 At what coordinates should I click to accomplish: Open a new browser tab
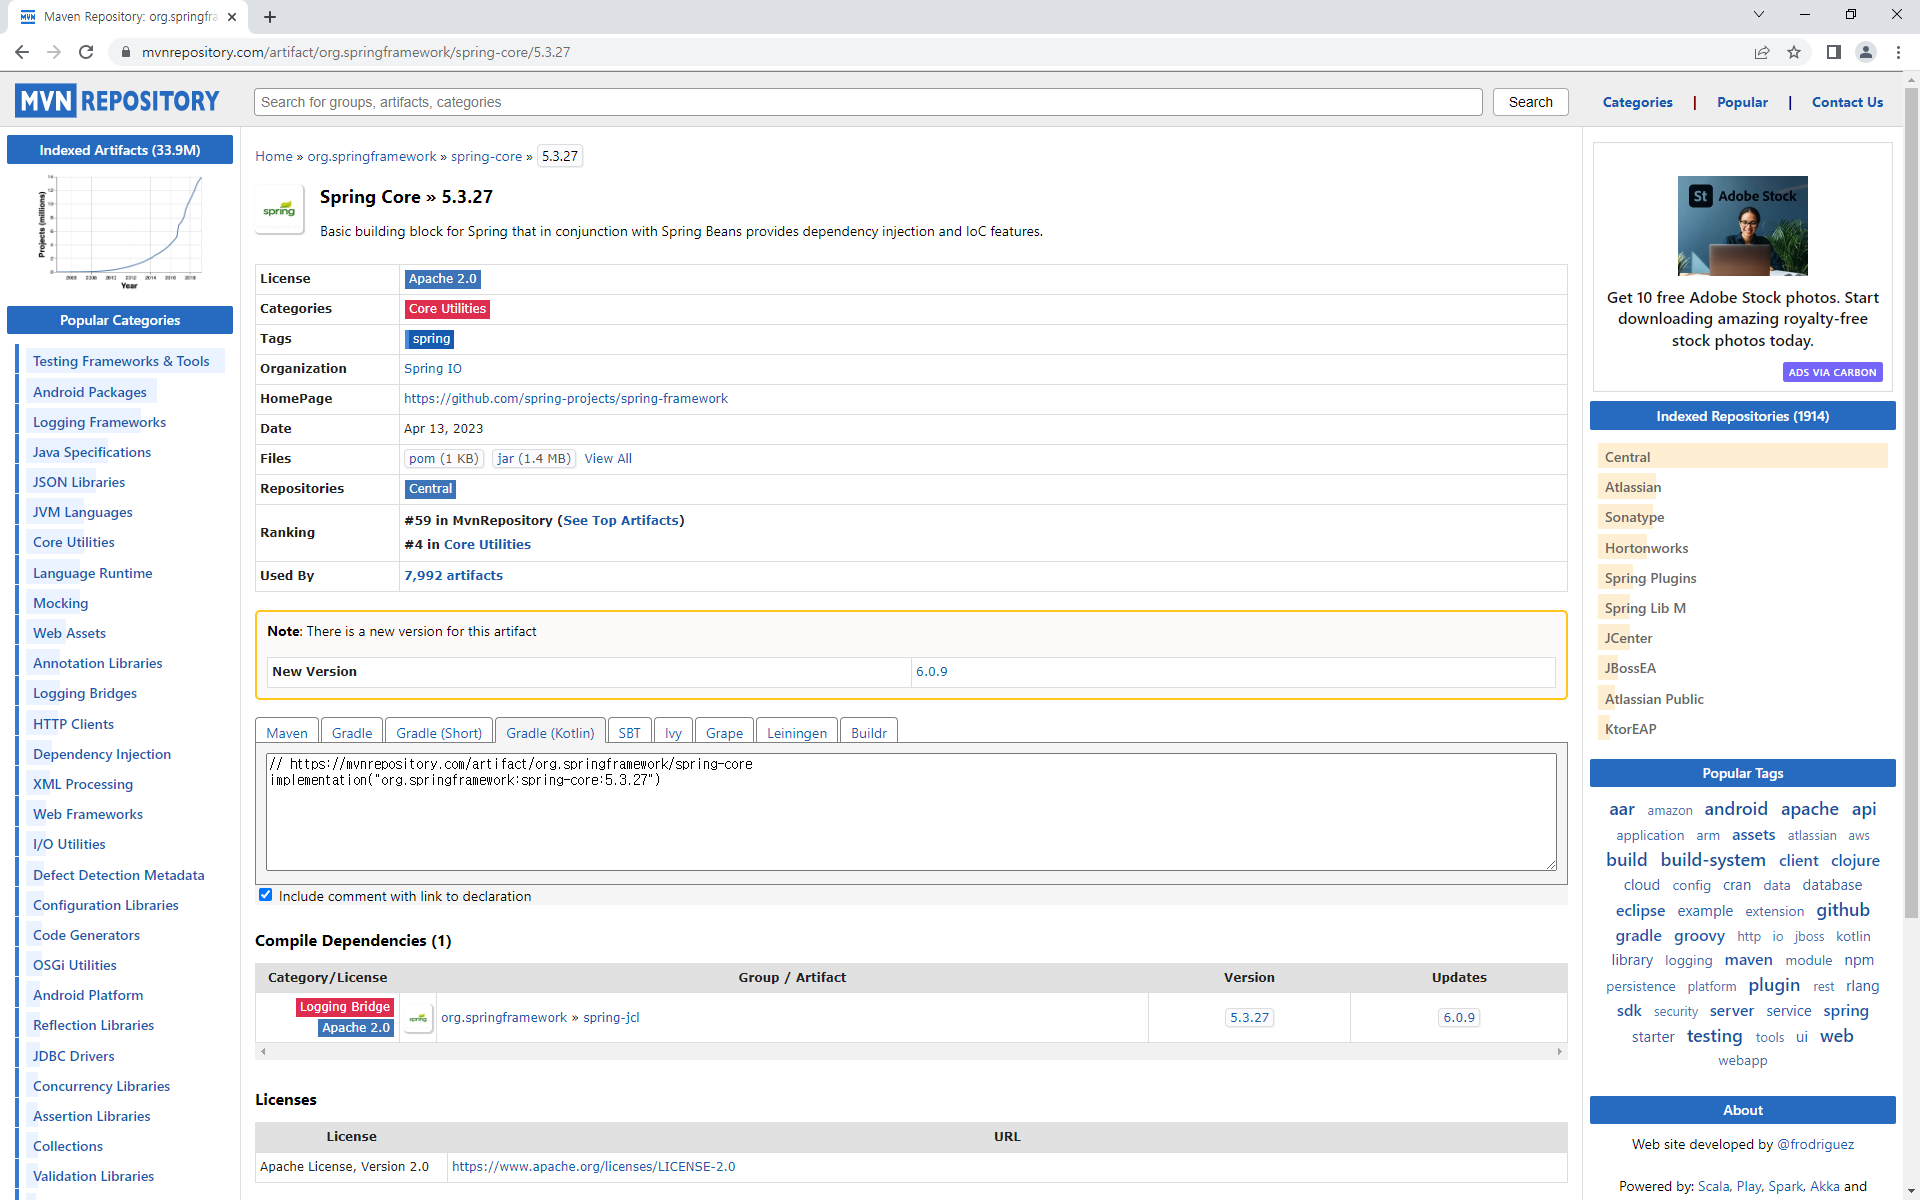pos(270,17)
